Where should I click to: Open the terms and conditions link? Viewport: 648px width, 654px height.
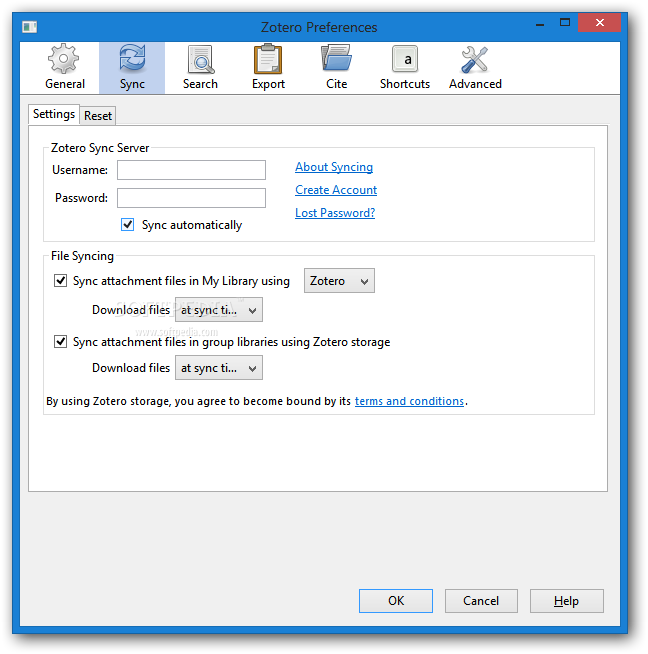point(409,401)
